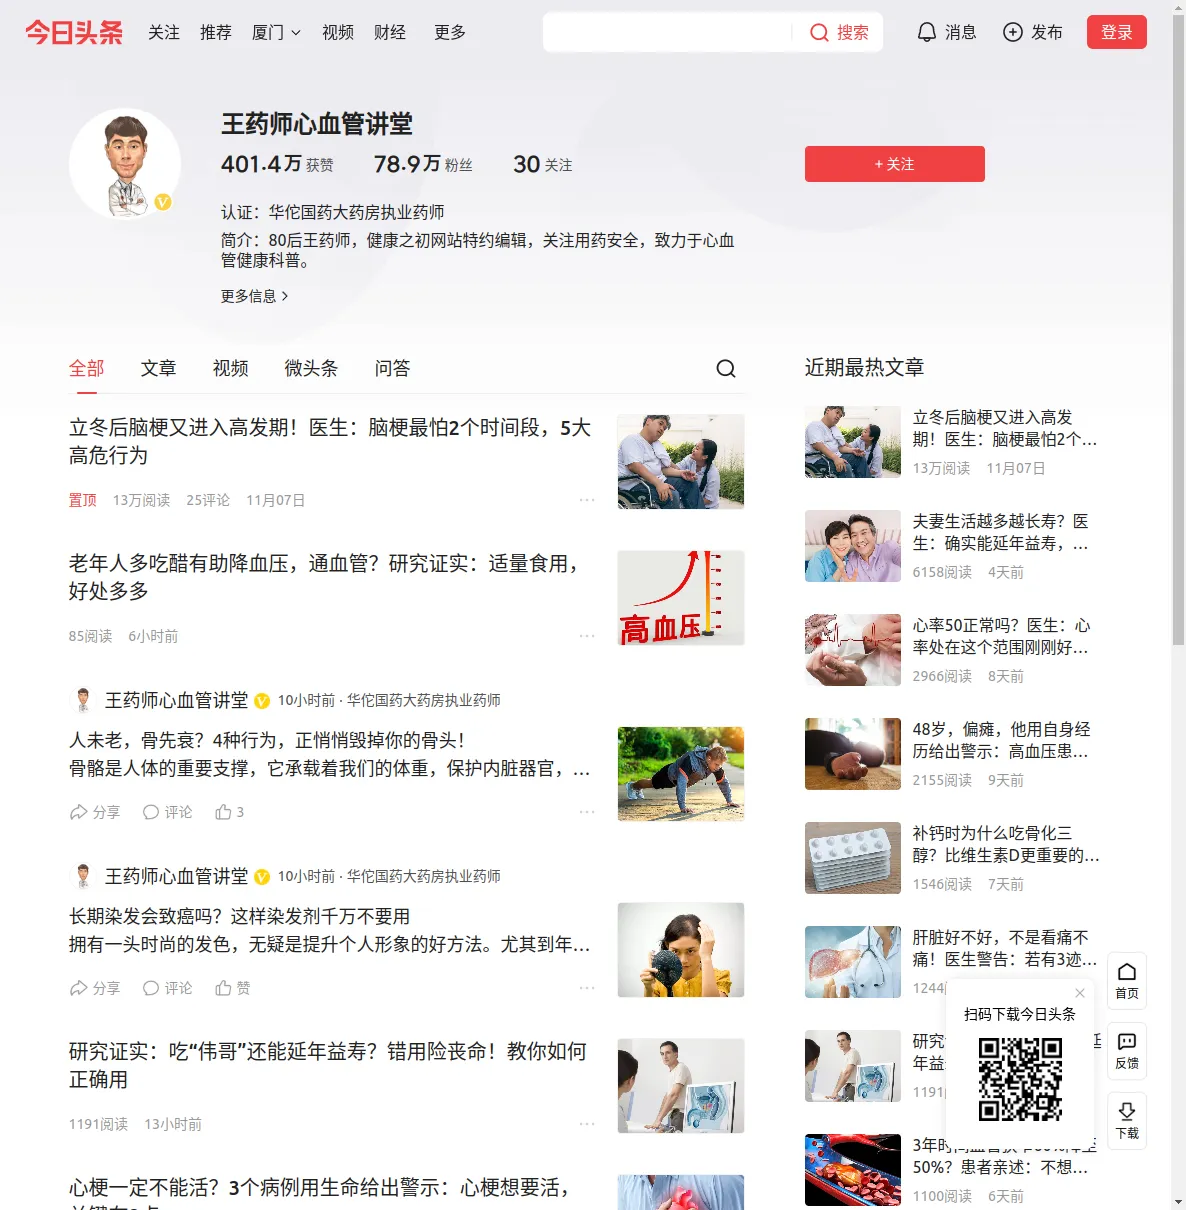
Task: Share the 长期染发会致癌吗 post
Action: coord(94,988)
